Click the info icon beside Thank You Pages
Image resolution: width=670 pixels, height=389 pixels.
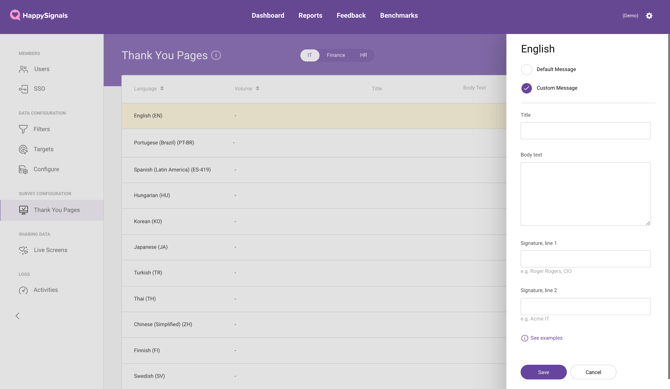coord(216,55)
